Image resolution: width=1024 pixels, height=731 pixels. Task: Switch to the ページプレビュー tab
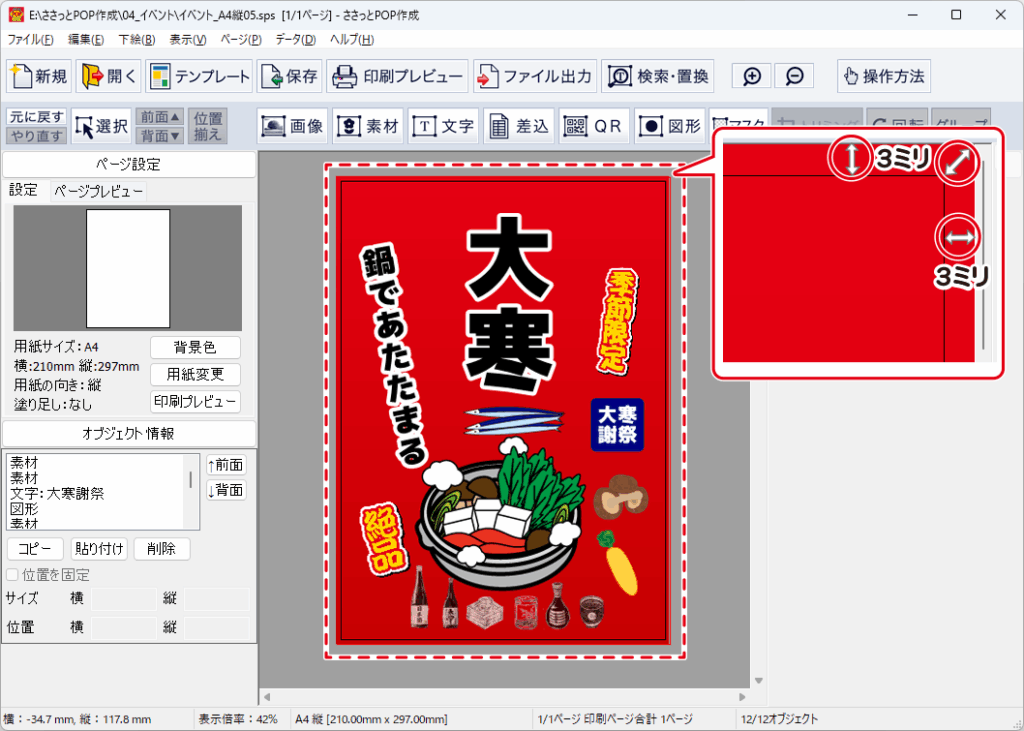(x=99, y=191)
